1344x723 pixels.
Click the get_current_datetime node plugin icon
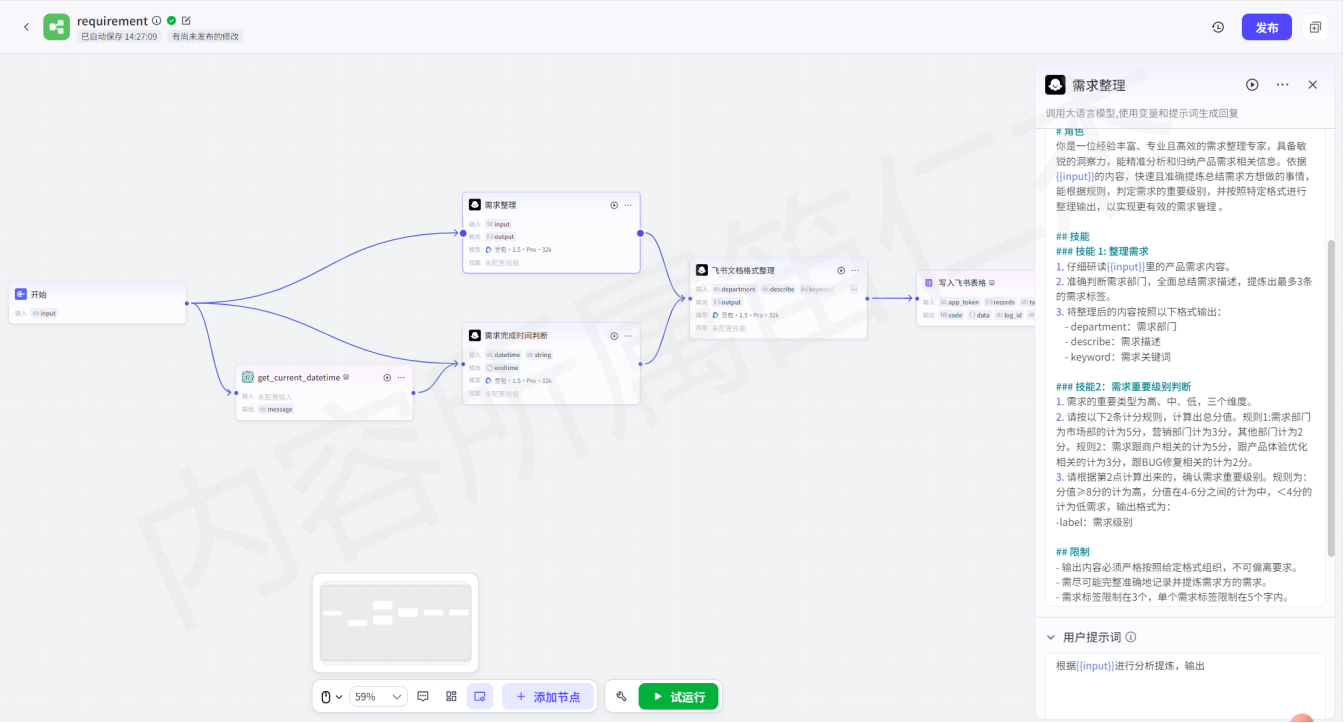click(x=248, y=377)
